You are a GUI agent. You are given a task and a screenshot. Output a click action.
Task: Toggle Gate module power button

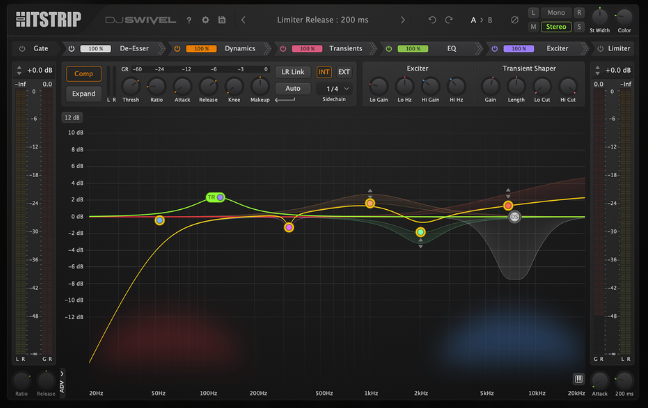pos(22,49)
